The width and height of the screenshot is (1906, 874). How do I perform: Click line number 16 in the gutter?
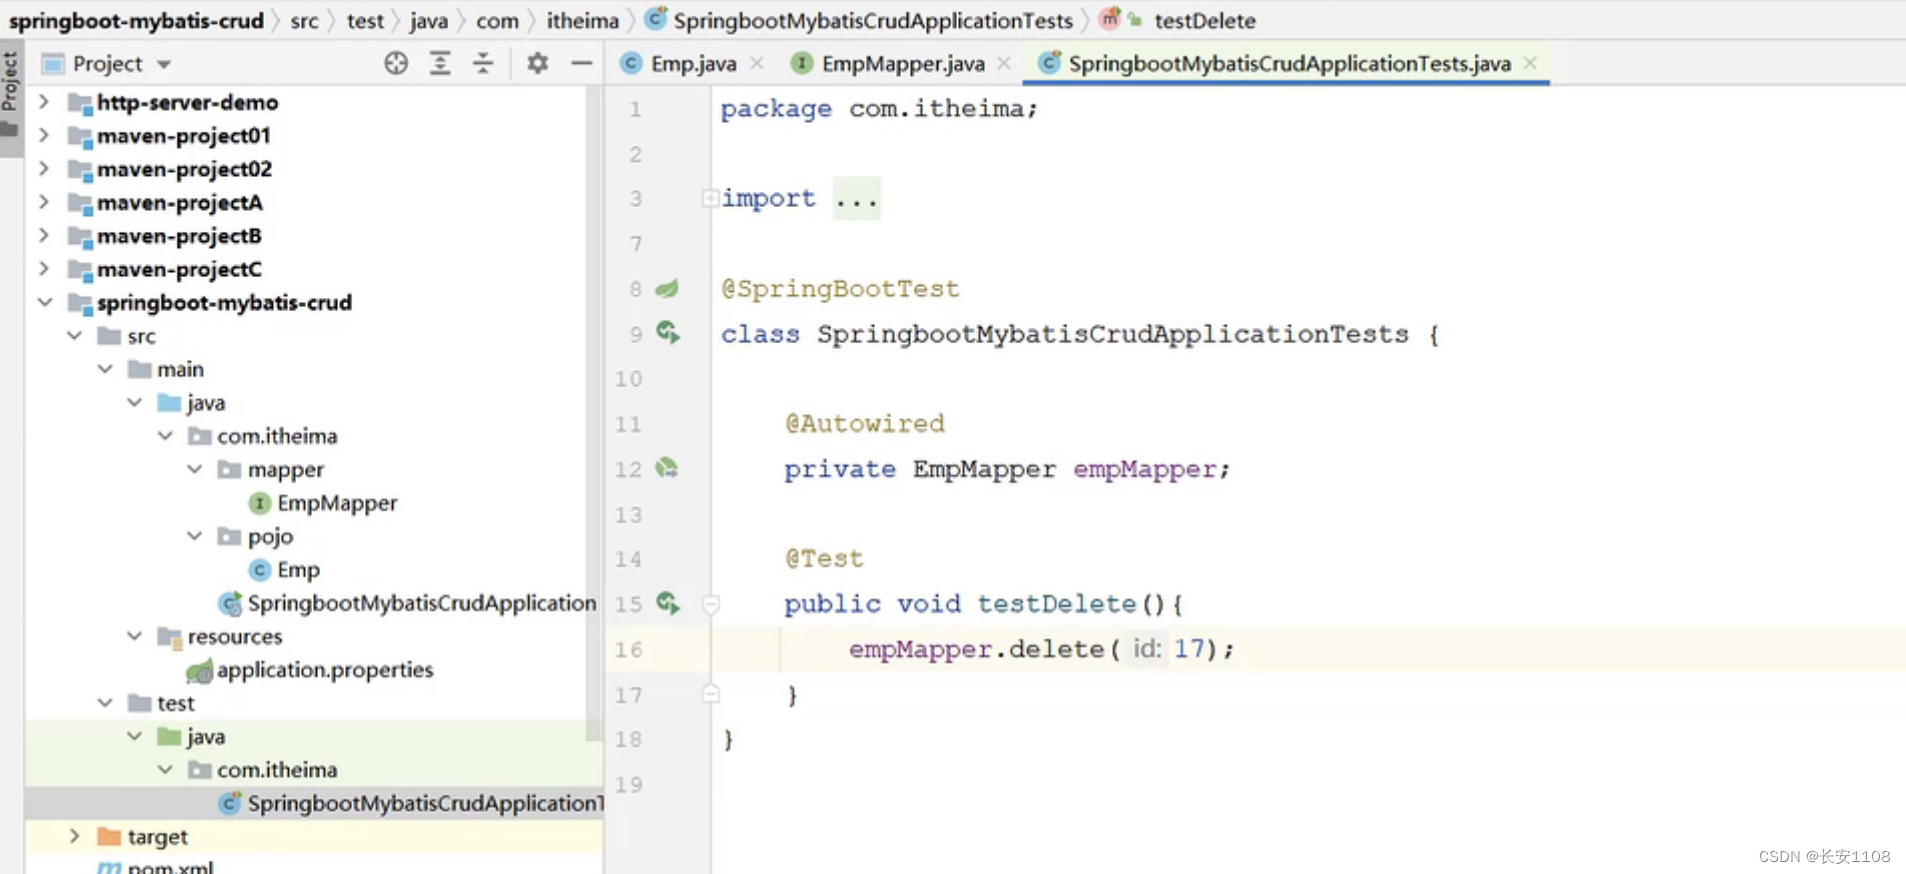[x=629, y=650]
